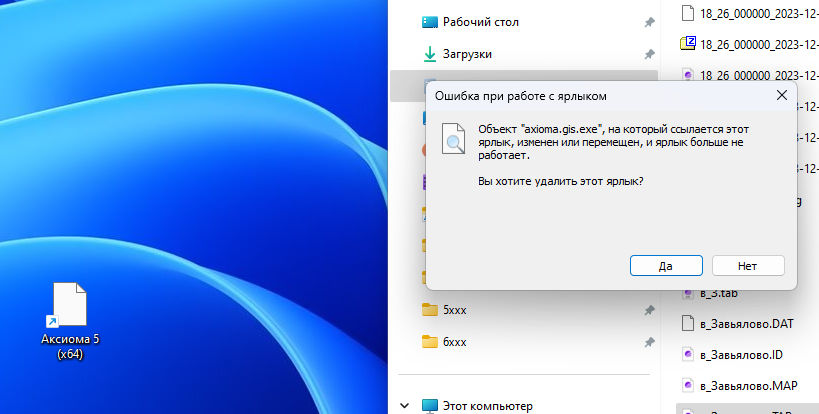Select the в_Завьялово.ID file

(741, 355)
